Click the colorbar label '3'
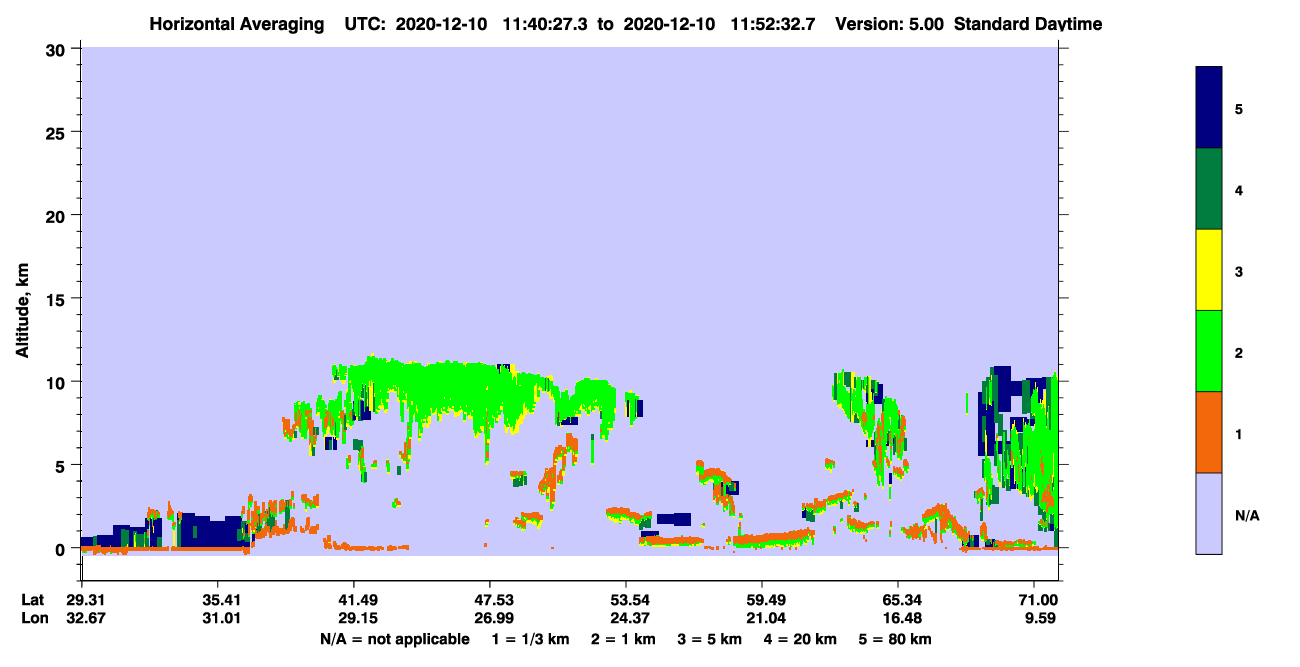 pos(1239,271)
